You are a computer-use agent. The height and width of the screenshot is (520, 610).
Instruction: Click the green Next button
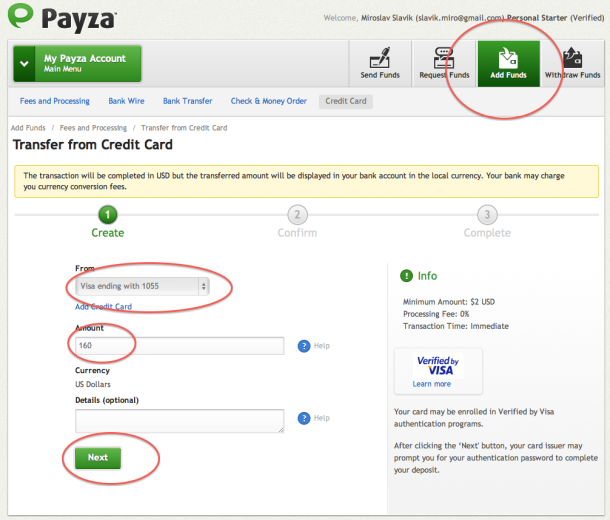[x=98, y=458]
